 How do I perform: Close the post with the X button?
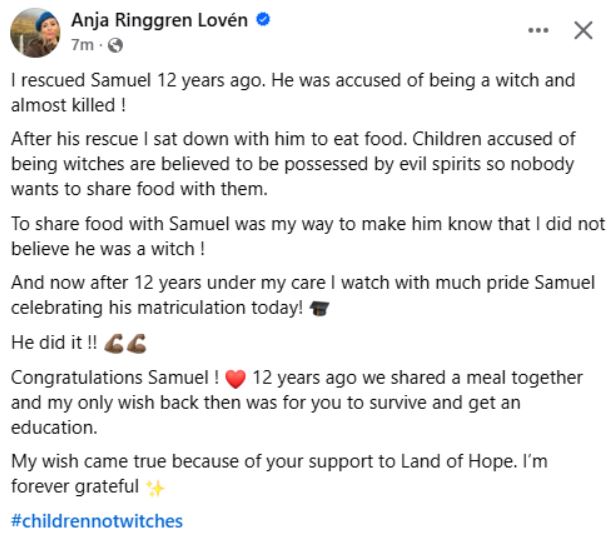click(583, 30)
